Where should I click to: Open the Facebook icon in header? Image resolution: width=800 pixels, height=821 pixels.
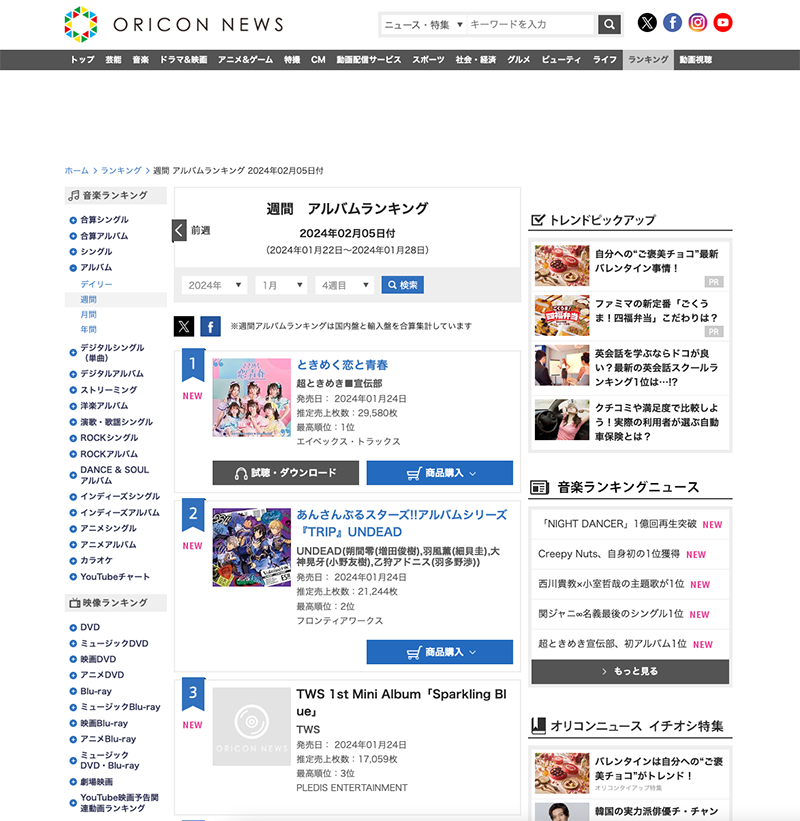tap(672, 23)
